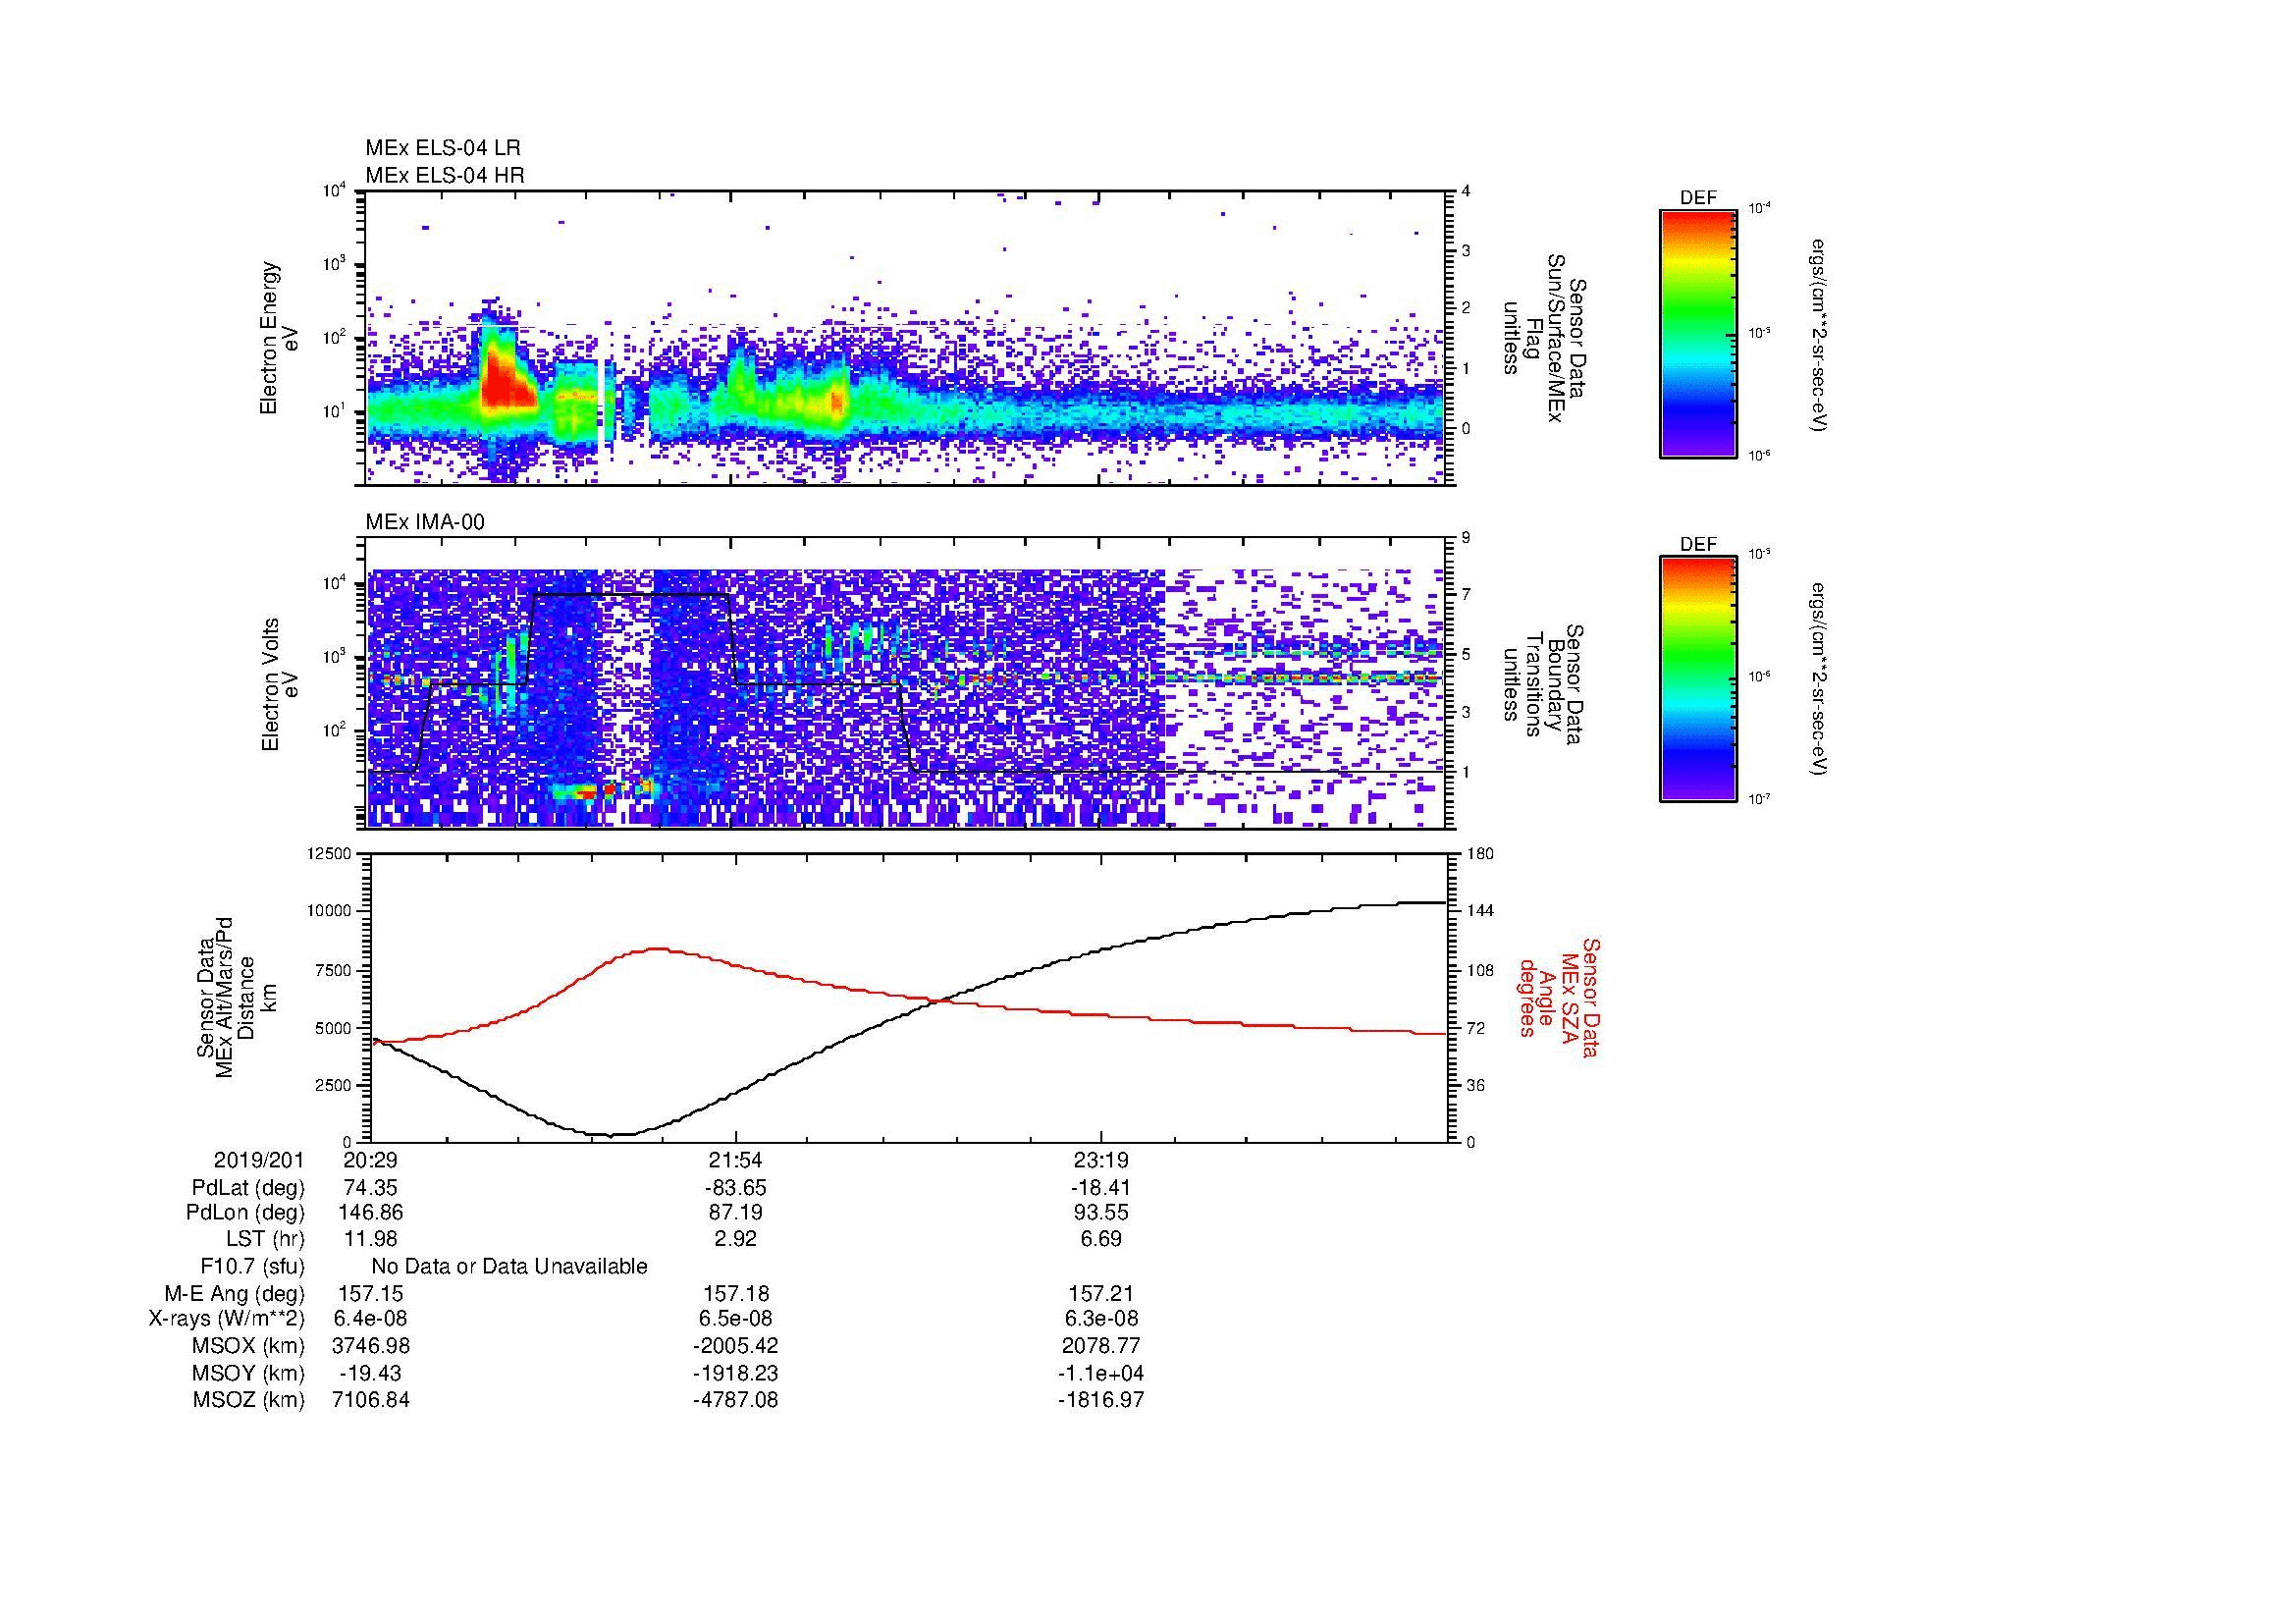Click the '21:54' time tick label
Viewport: 2296px width, 1623px height.
click(x=736, y=1161)
